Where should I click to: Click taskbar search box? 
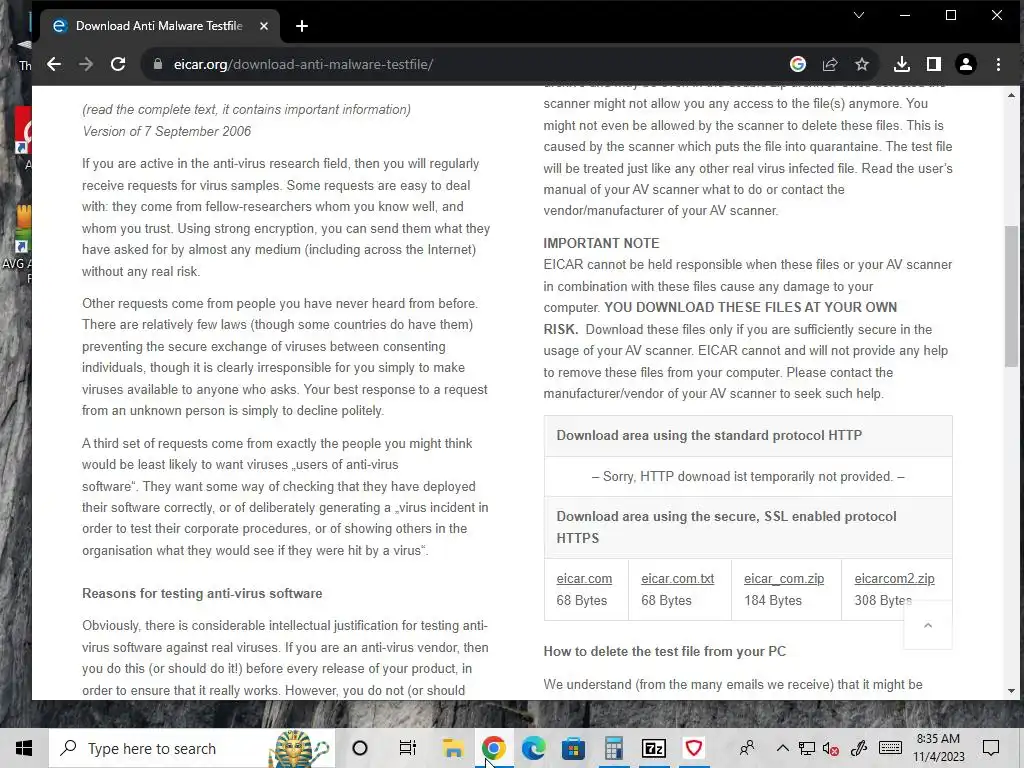coord(192,748)
